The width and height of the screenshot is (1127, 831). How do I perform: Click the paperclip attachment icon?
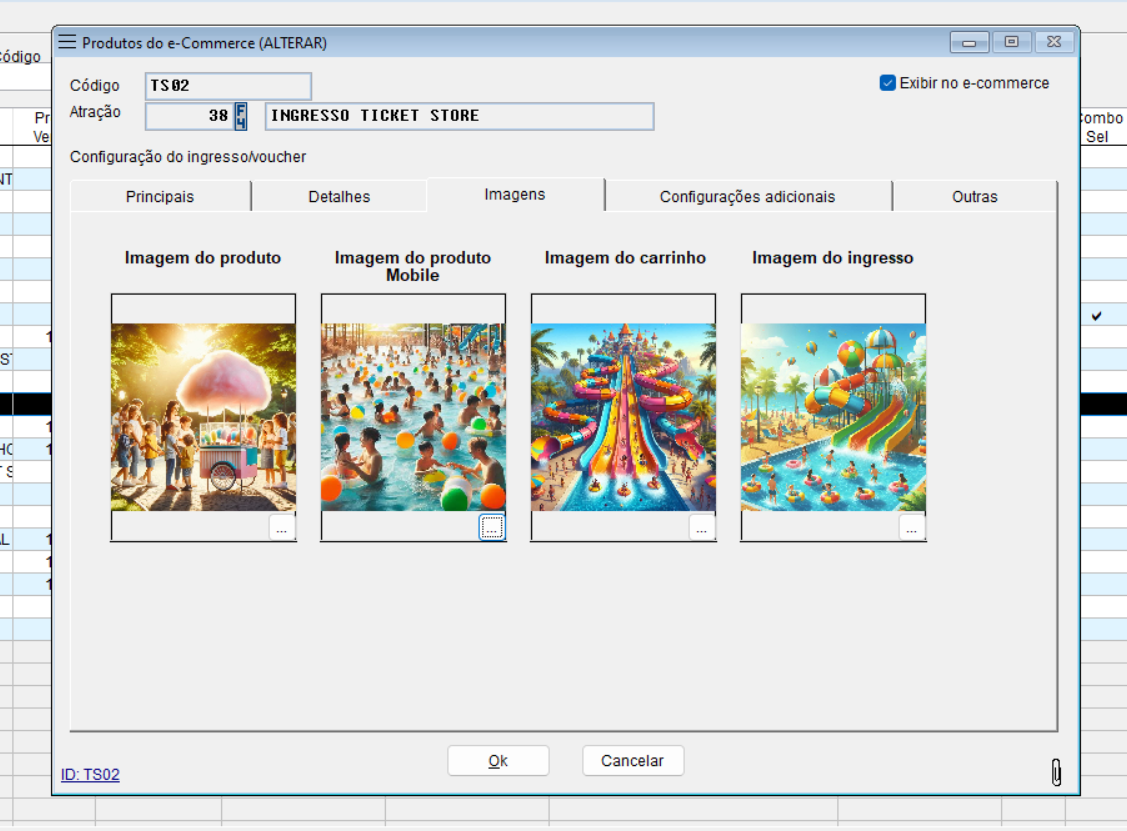[1056, 772]
